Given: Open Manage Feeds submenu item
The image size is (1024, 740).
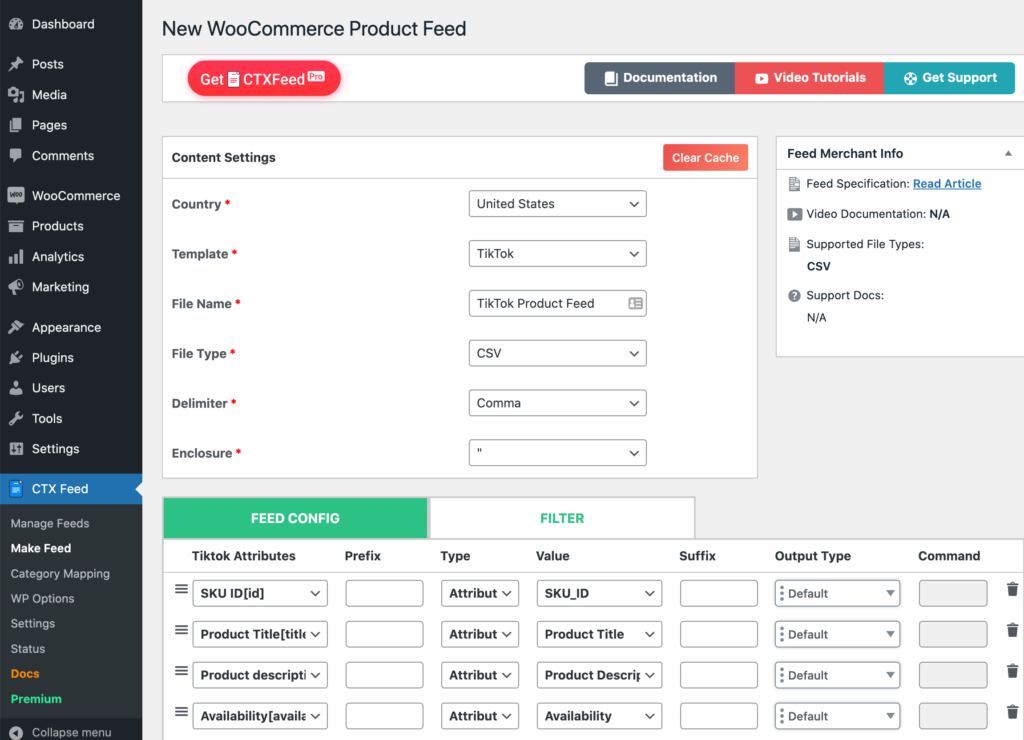Looking at the screenshot, I should pos(50,523).
